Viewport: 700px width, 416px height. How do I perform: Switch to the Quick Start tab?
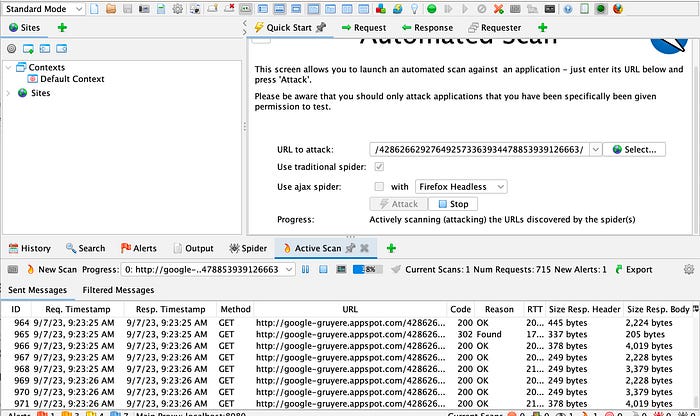289,27
